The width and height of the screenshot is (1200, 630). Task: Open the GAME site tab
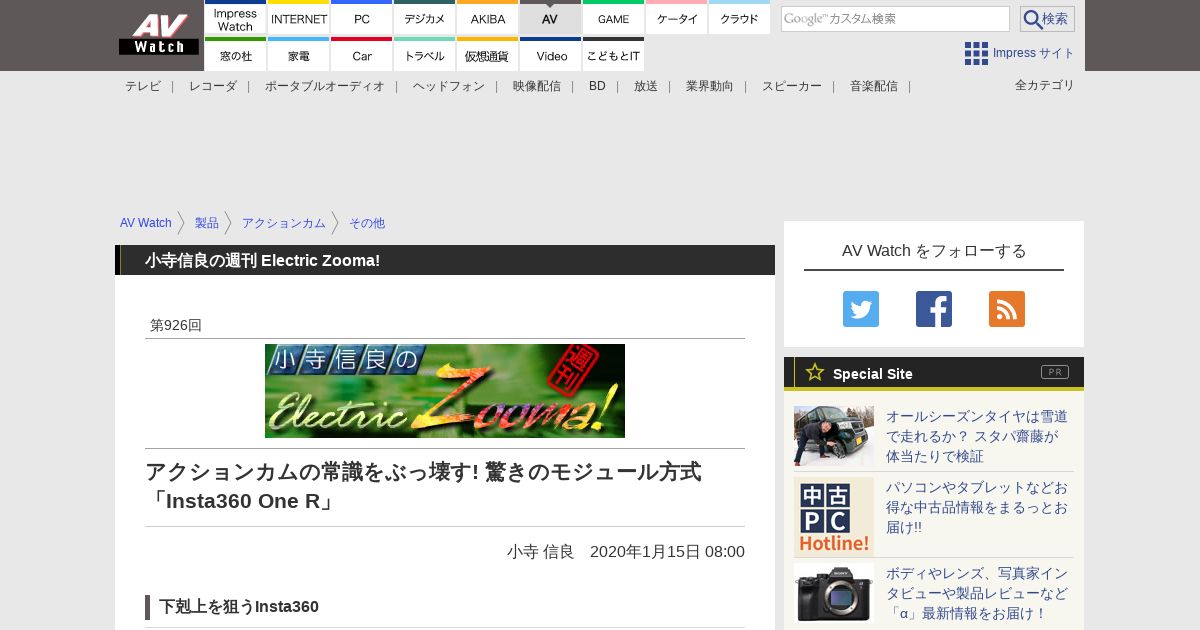613,18
